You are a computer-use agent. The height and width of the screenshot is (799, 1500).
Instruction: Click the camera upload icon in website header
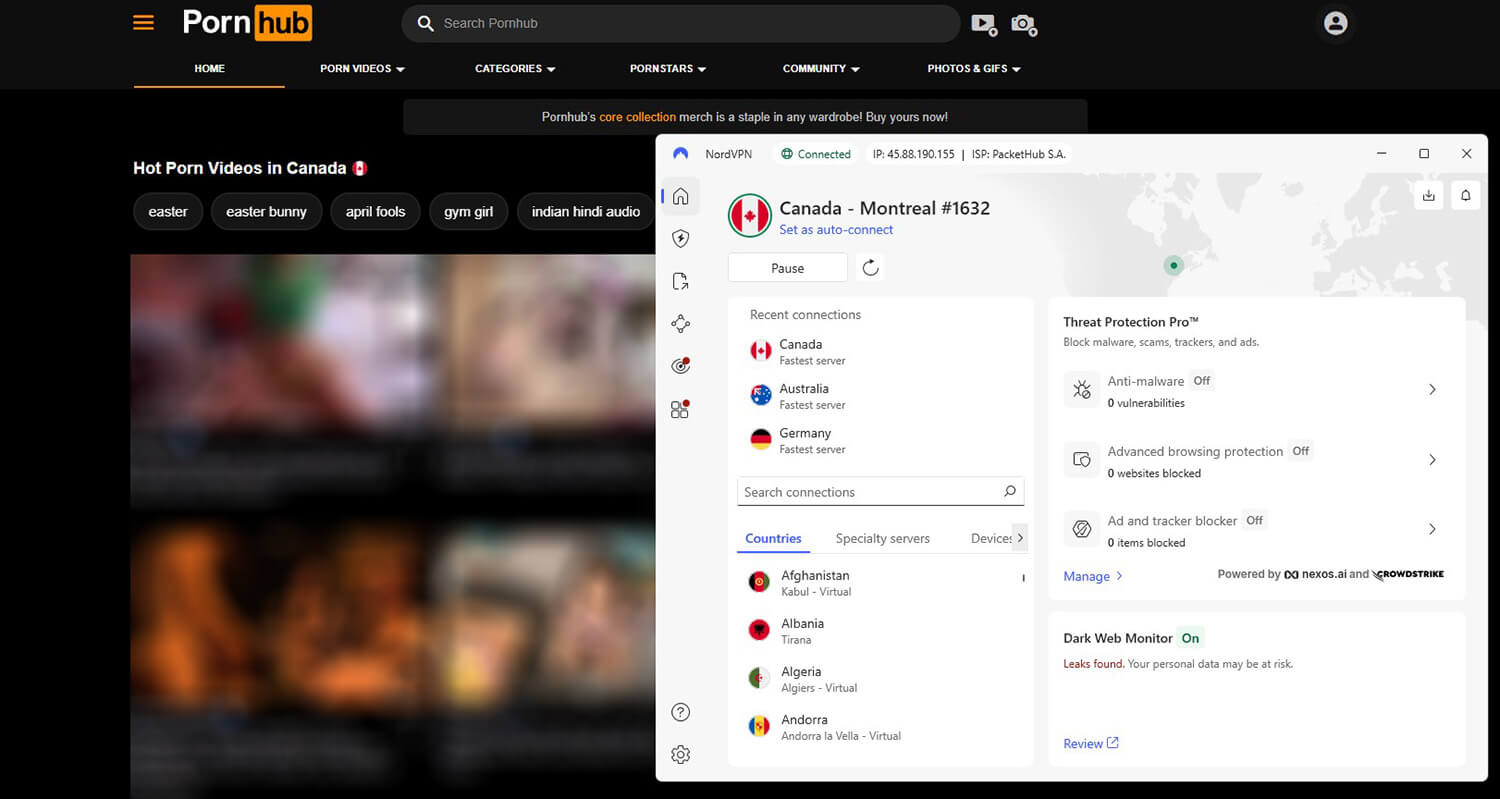click(1024, 24)
